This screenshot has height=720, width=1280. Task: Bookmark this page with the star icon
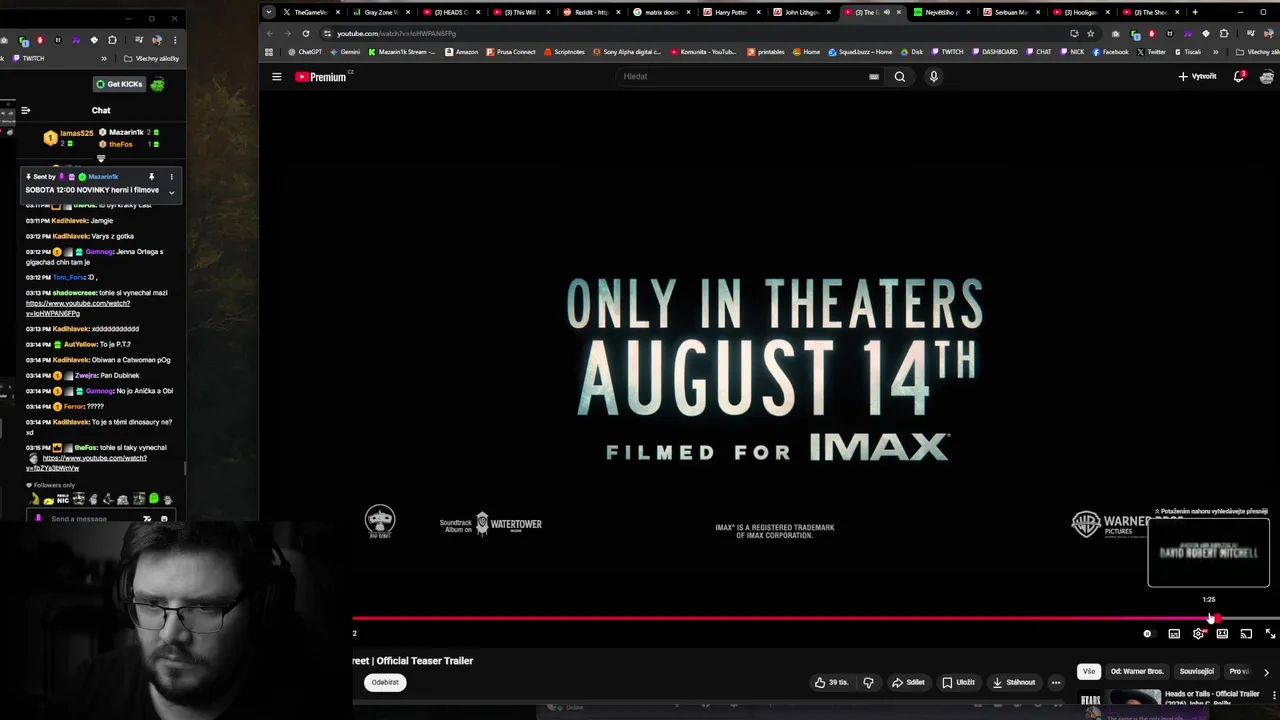click(1090, 33)
